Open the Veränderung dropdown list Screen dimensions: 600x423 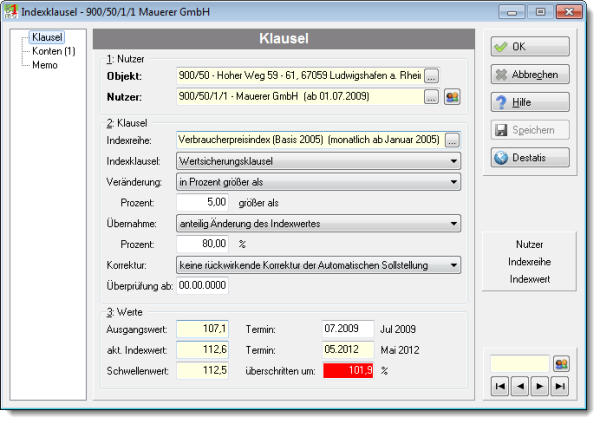tap(454, 182)
